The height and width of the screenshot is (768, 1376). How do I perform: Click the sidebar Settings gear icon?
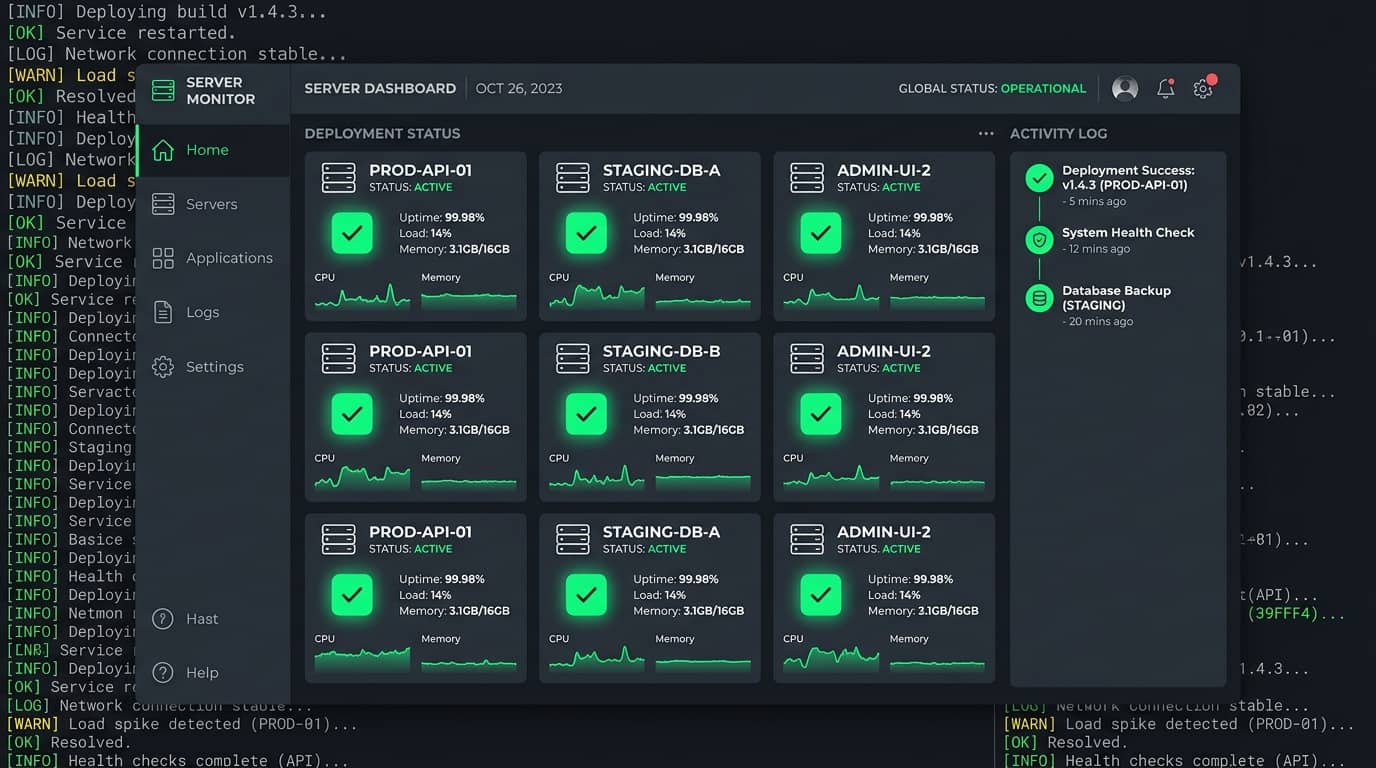(x=163, y=367)
